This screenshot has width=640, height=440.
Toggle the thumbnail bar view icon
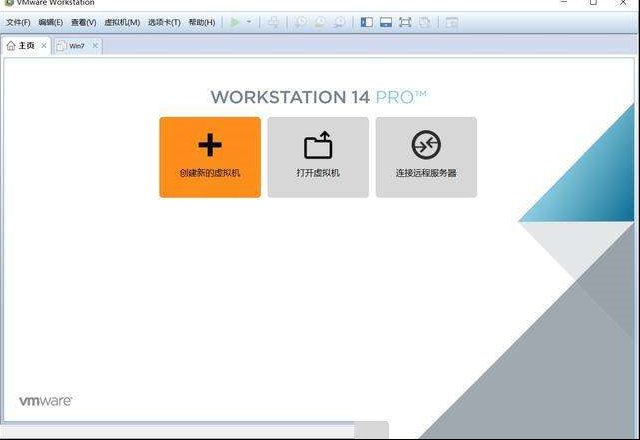click(386, 22)
